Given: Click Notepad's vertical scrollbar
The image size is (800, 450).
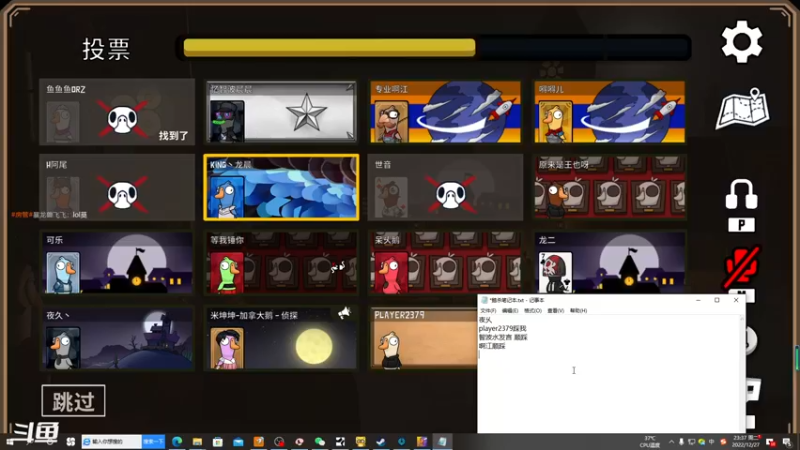Looking at the screenshot, I should click(x=743, y=374).
